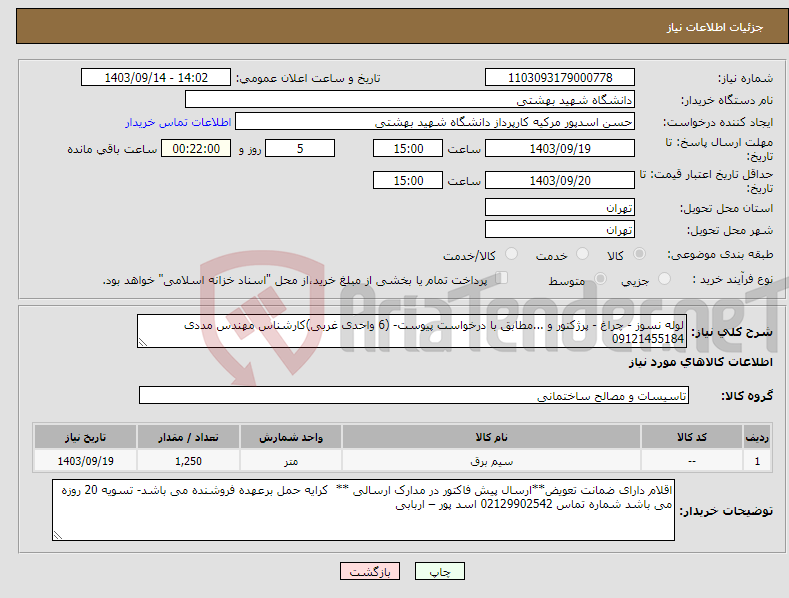Click the resize handle of description textarea
This screenshot has width=789, height=598.
[142, 343]
